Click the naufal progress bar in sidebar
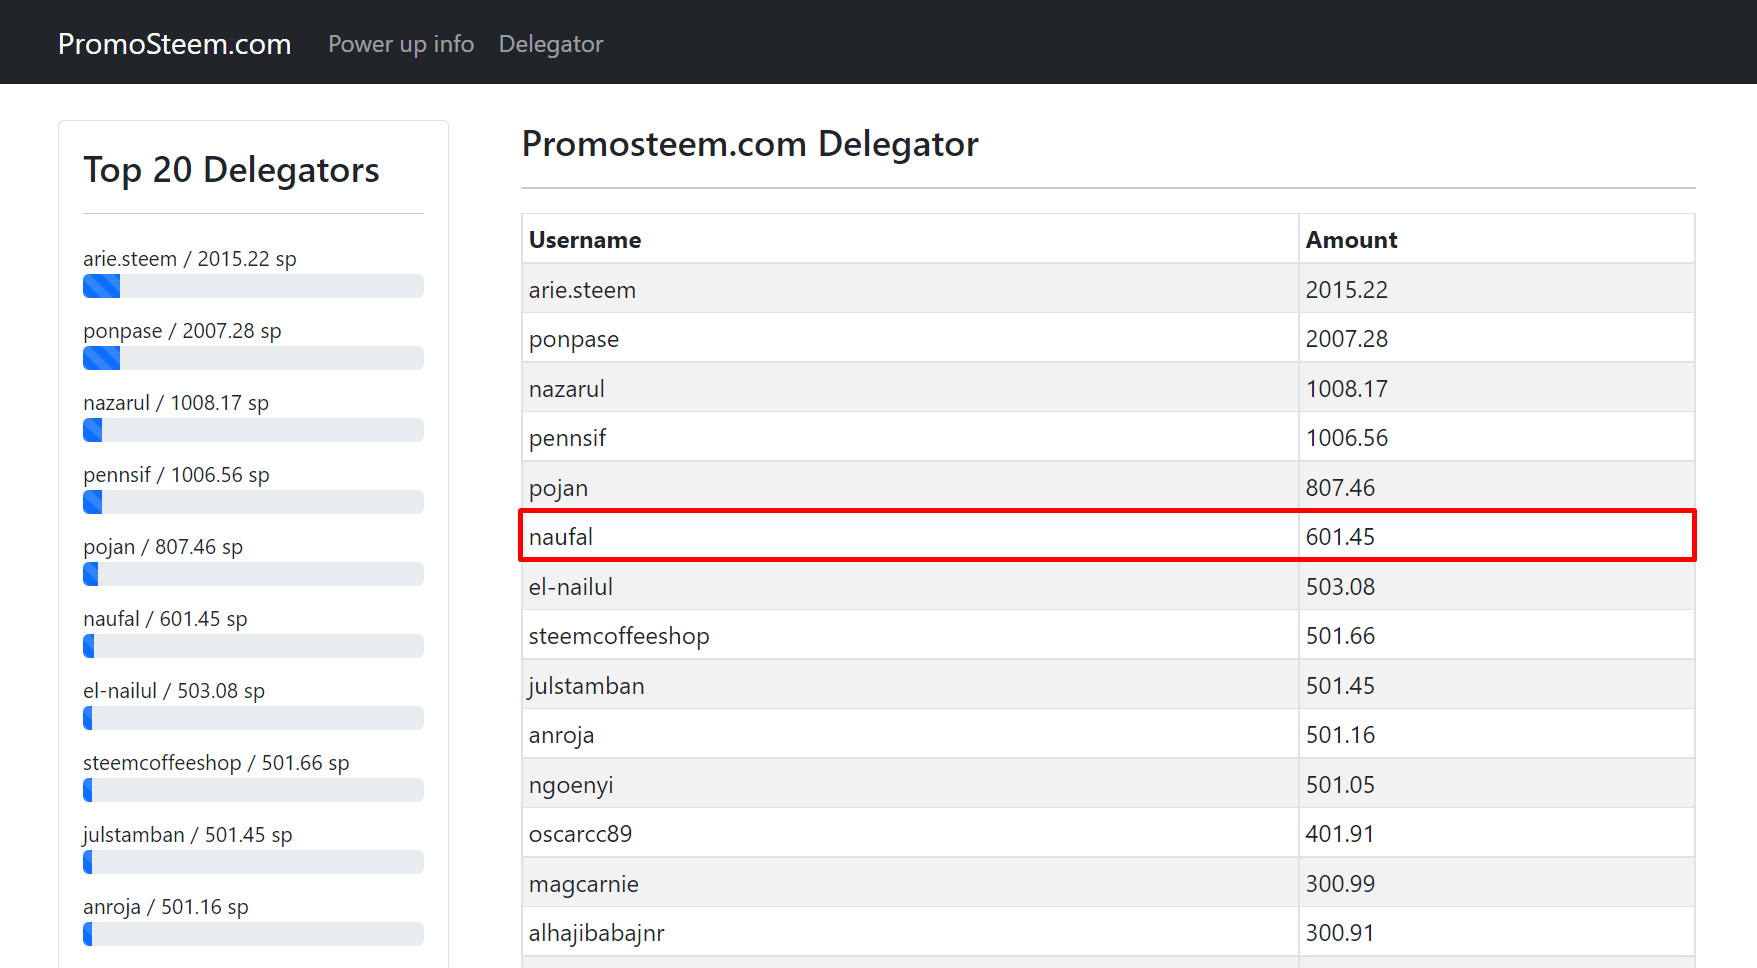 click(x=253, y=646)
